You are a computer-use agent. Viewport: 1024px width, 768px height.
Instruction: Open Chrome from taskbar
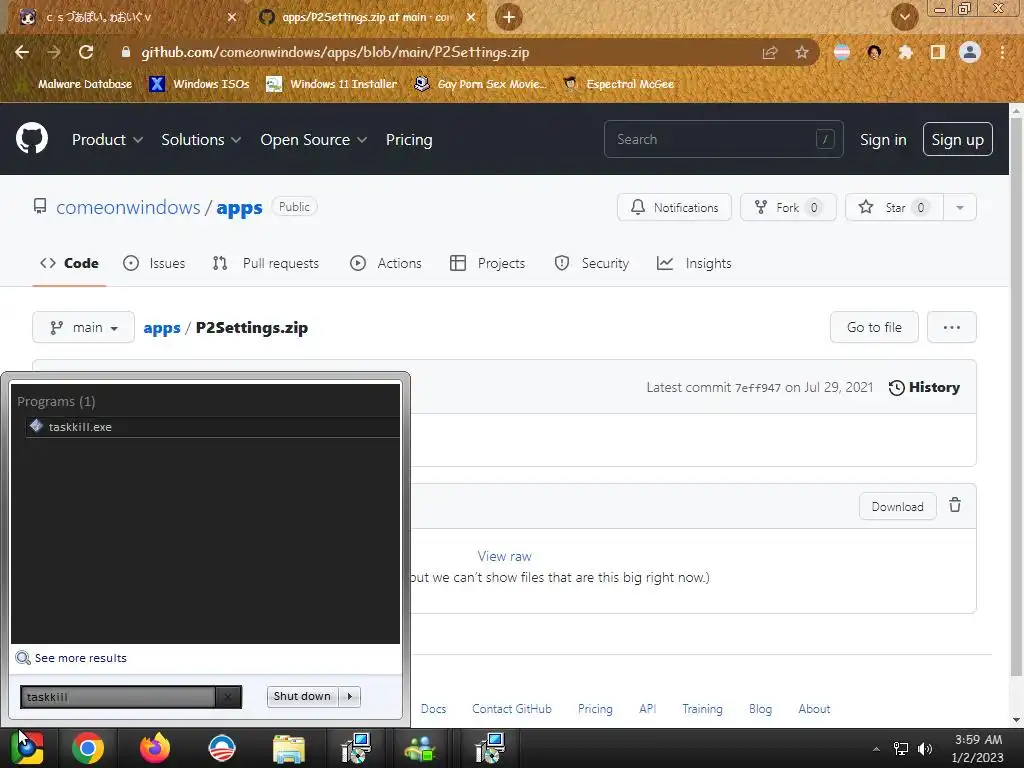88,748
